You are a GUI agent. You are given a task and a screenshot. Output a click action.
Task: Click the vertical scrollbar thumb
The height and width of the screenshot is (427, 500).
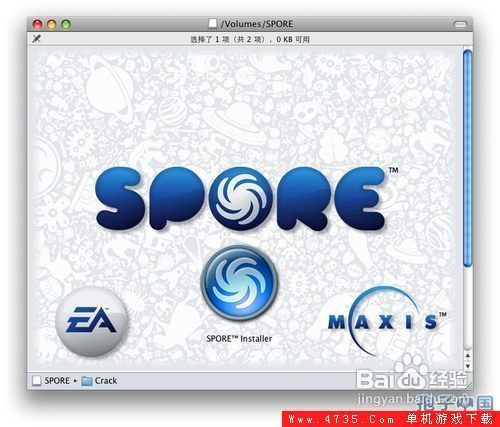click(467, 158)
